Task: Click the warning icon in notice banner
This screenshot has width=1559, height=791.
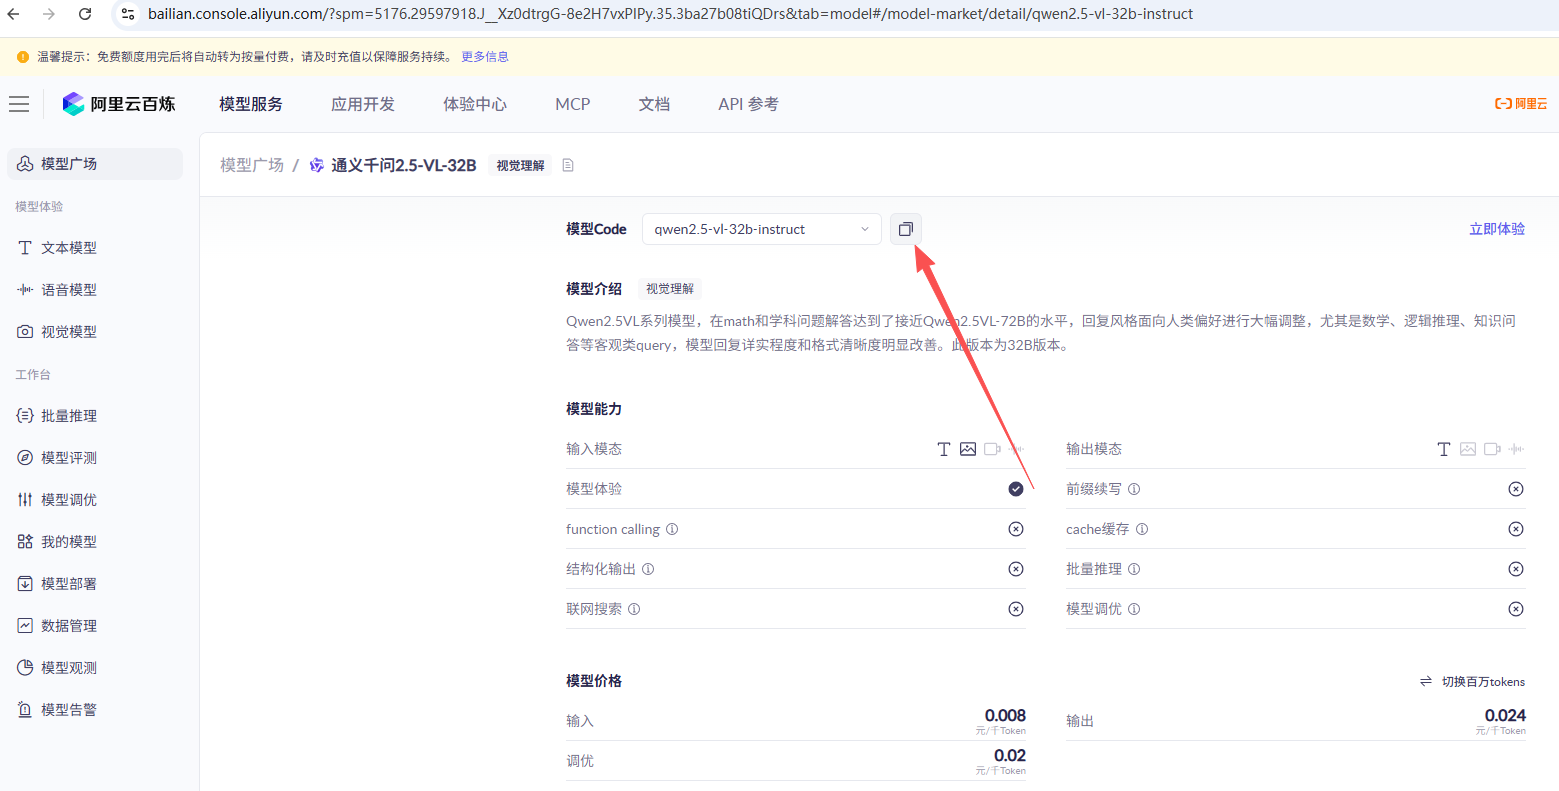Action: 23,57
